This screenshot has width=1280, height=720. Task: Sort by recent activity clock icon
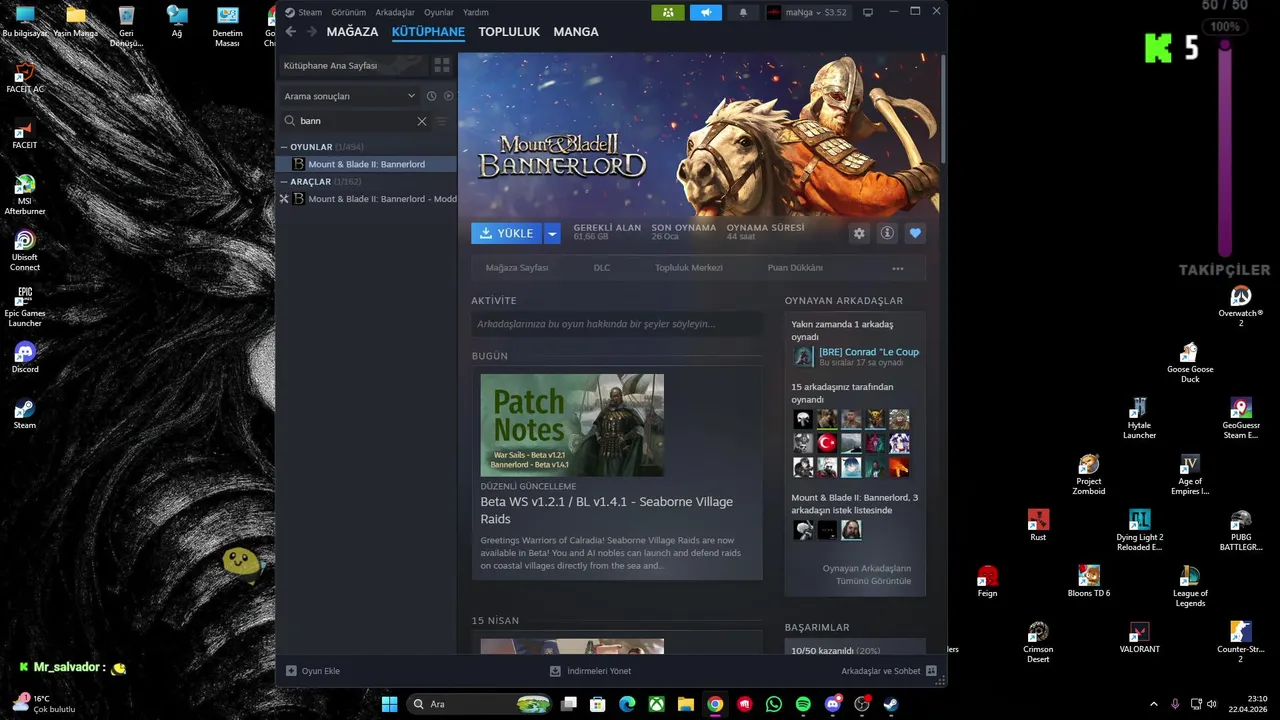431,96
